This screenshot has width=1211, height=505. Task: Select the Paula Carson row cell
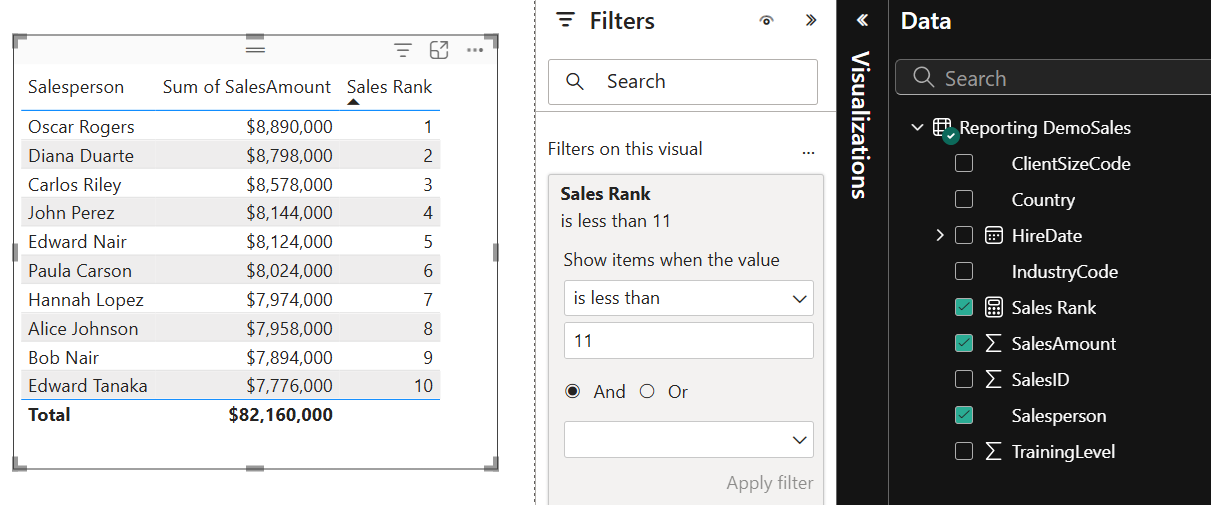coord(80,271)
